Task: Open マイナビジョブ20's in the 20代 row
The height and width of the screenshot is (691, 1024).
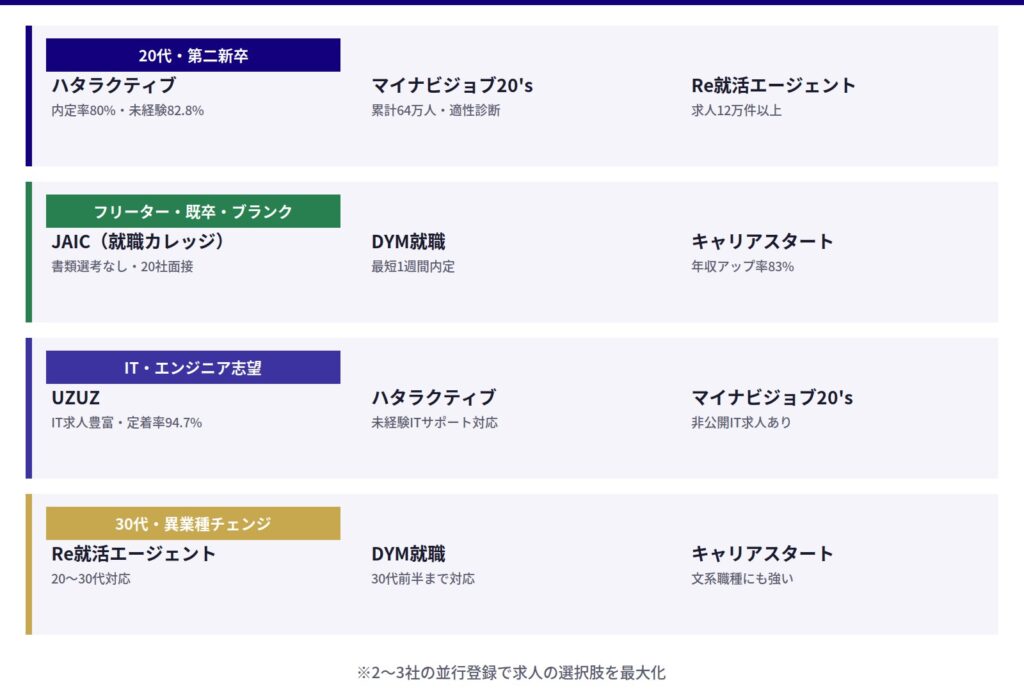Action: point(452,86)
